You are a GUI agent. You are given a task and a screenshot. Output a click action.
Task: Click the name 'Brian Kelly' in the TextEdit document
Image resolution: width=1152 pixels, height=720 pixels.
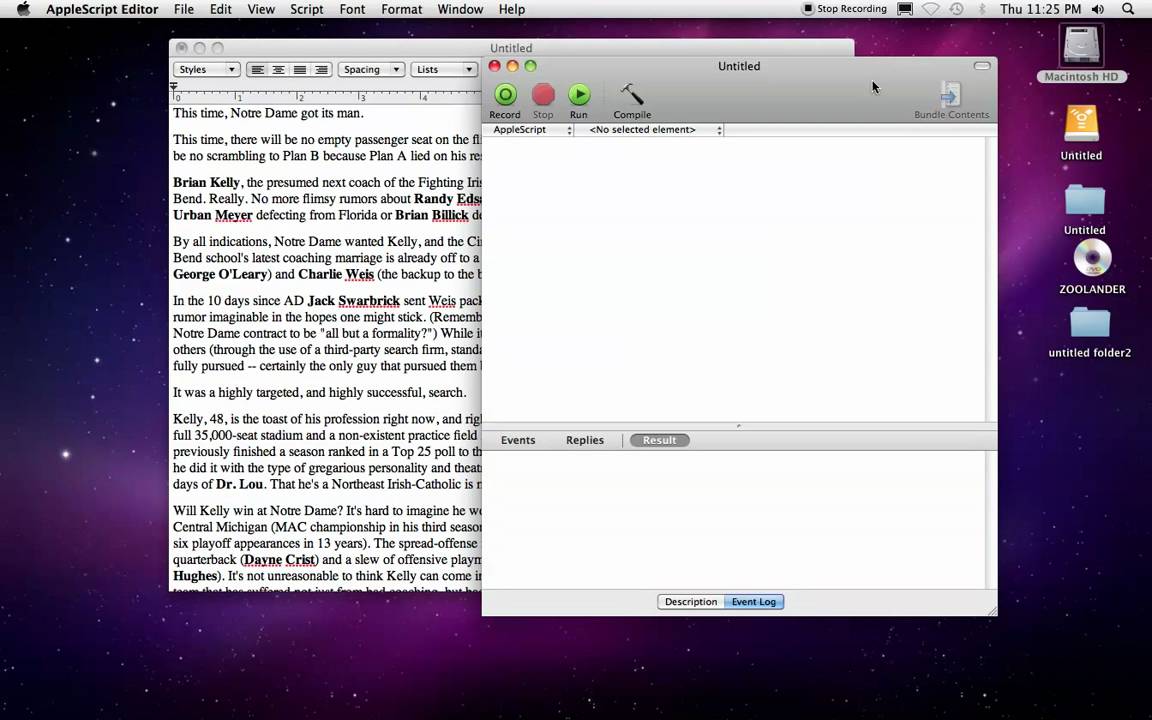pyautogui.click(x=206, y=183)
